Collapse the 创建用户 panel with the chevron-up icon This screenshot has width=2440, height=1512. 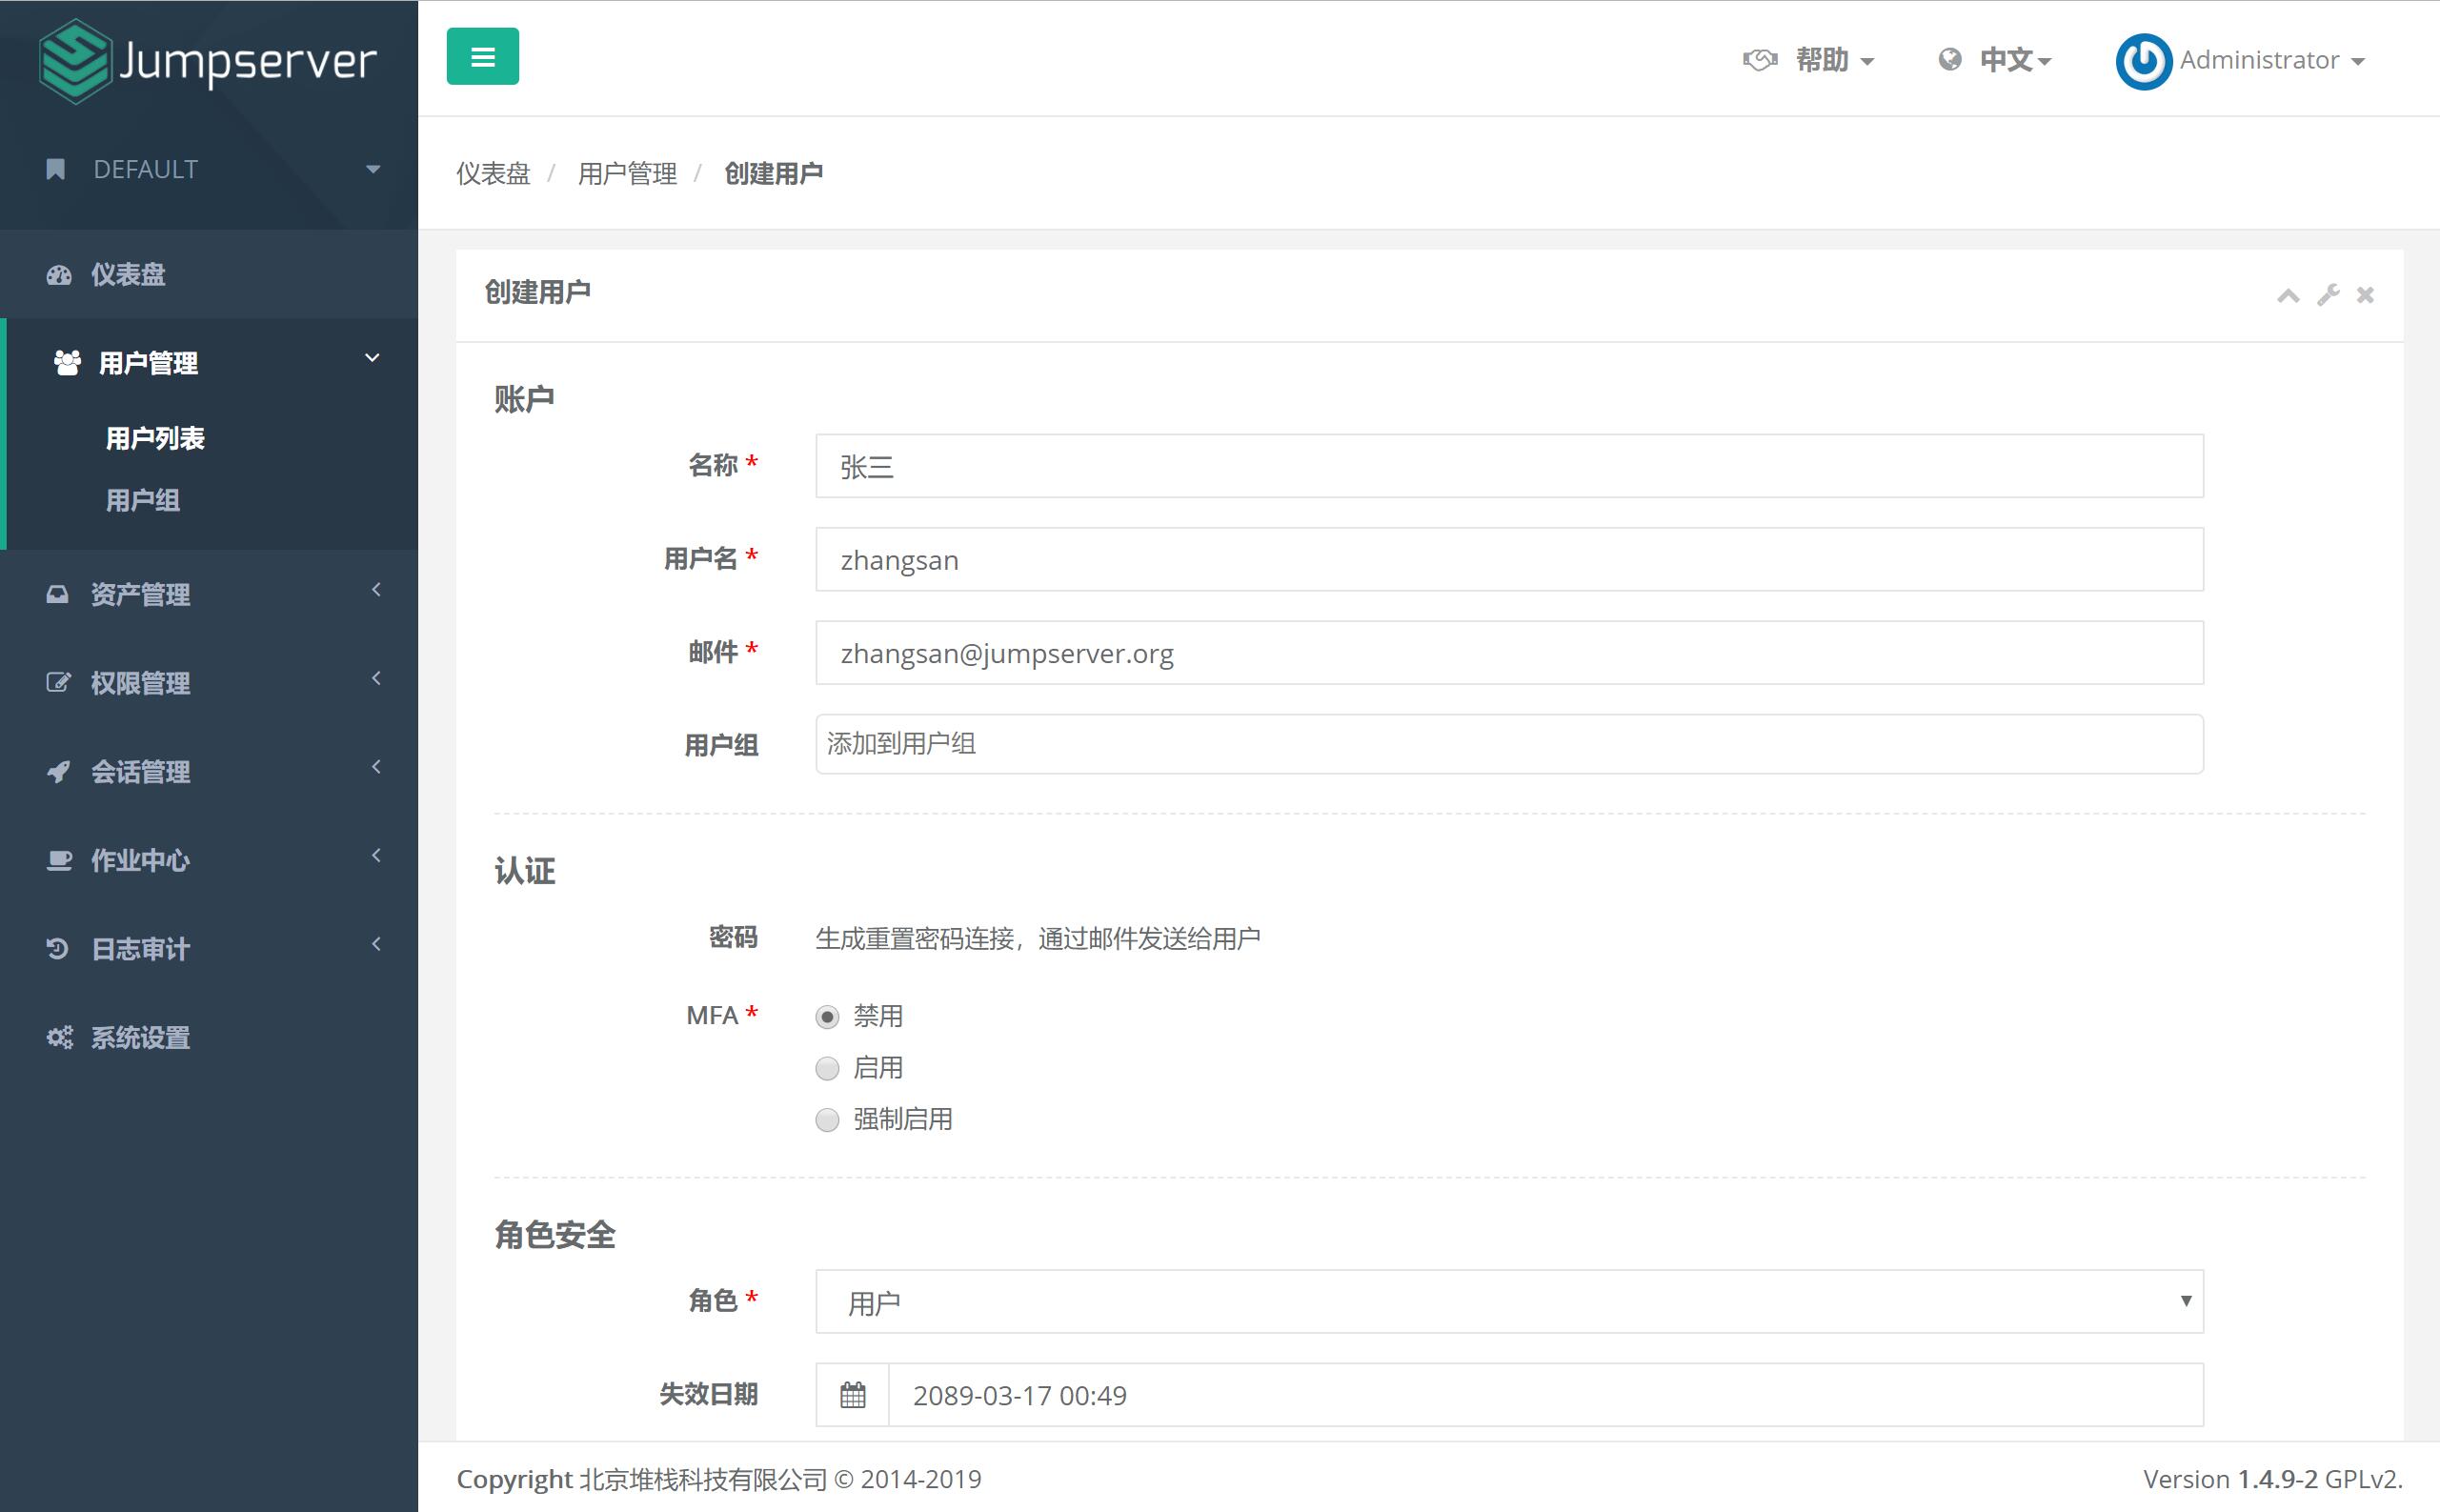[2288, 295]
